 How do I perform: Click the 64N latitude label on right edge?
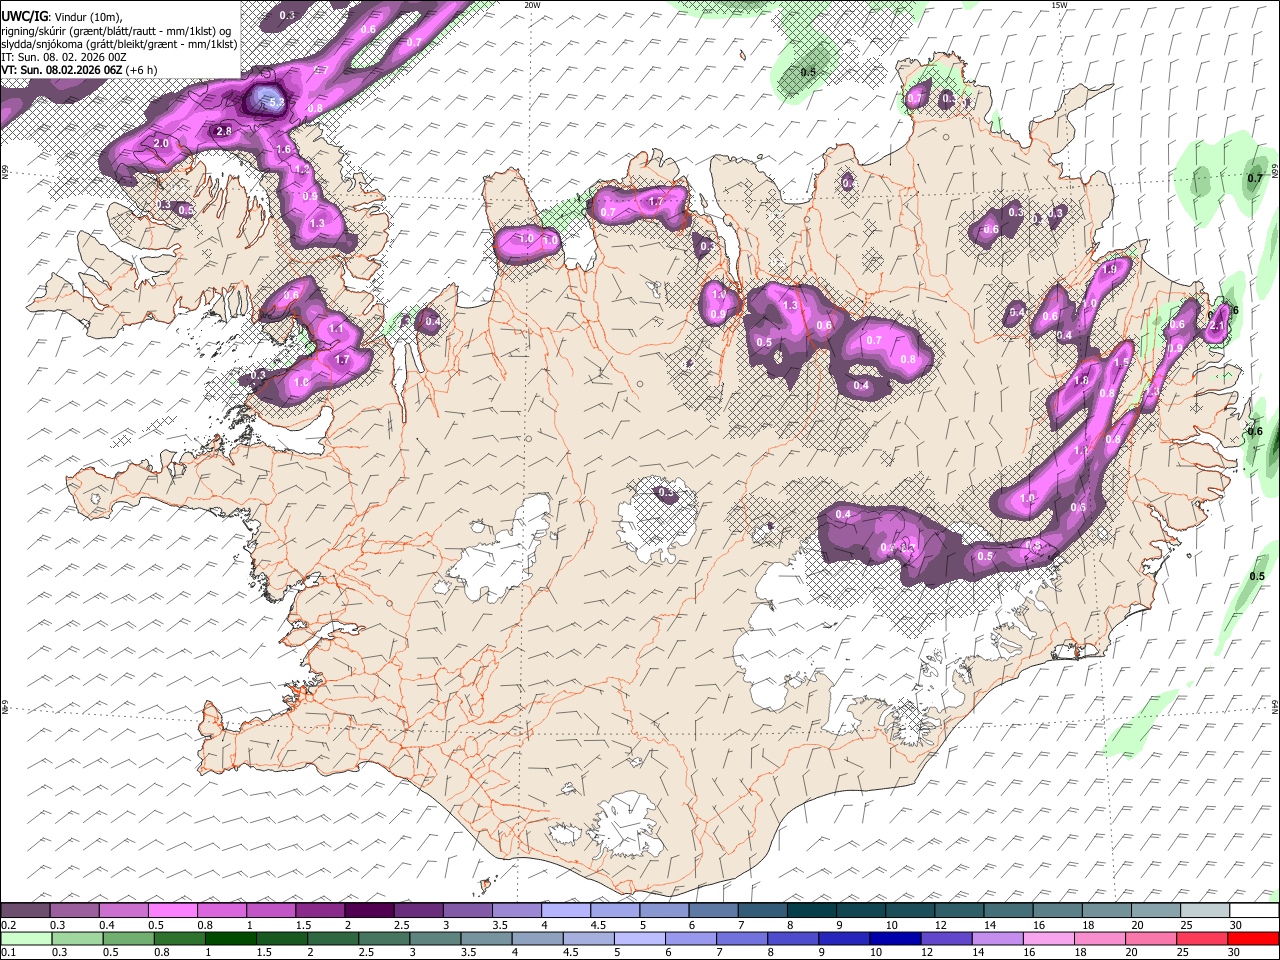(x=1275, y=706)
